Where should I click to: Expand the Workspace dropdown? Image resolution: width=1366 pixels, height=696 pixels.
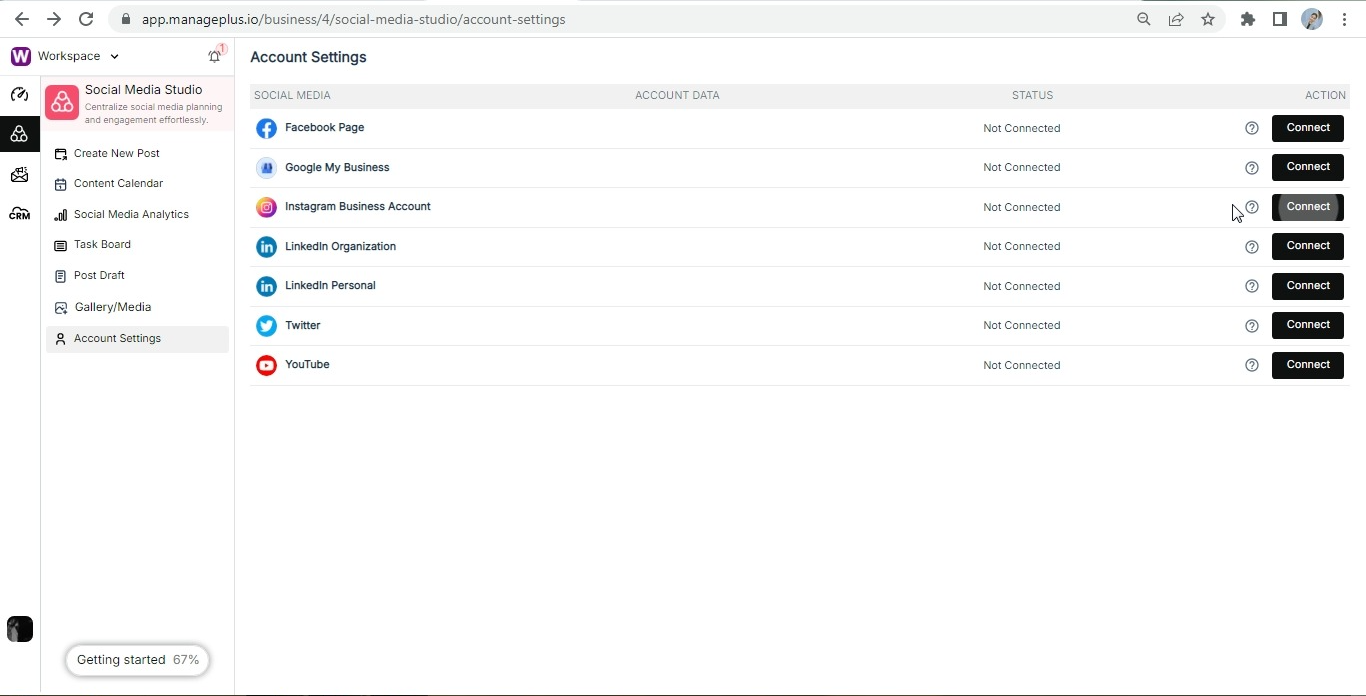[79, 56]
